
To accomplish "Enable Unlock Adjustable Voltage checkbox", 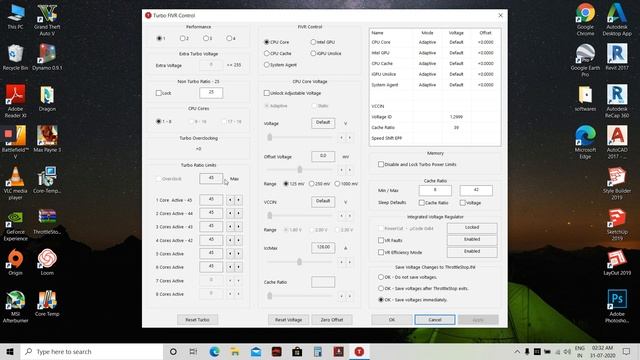I will point(267,93).
